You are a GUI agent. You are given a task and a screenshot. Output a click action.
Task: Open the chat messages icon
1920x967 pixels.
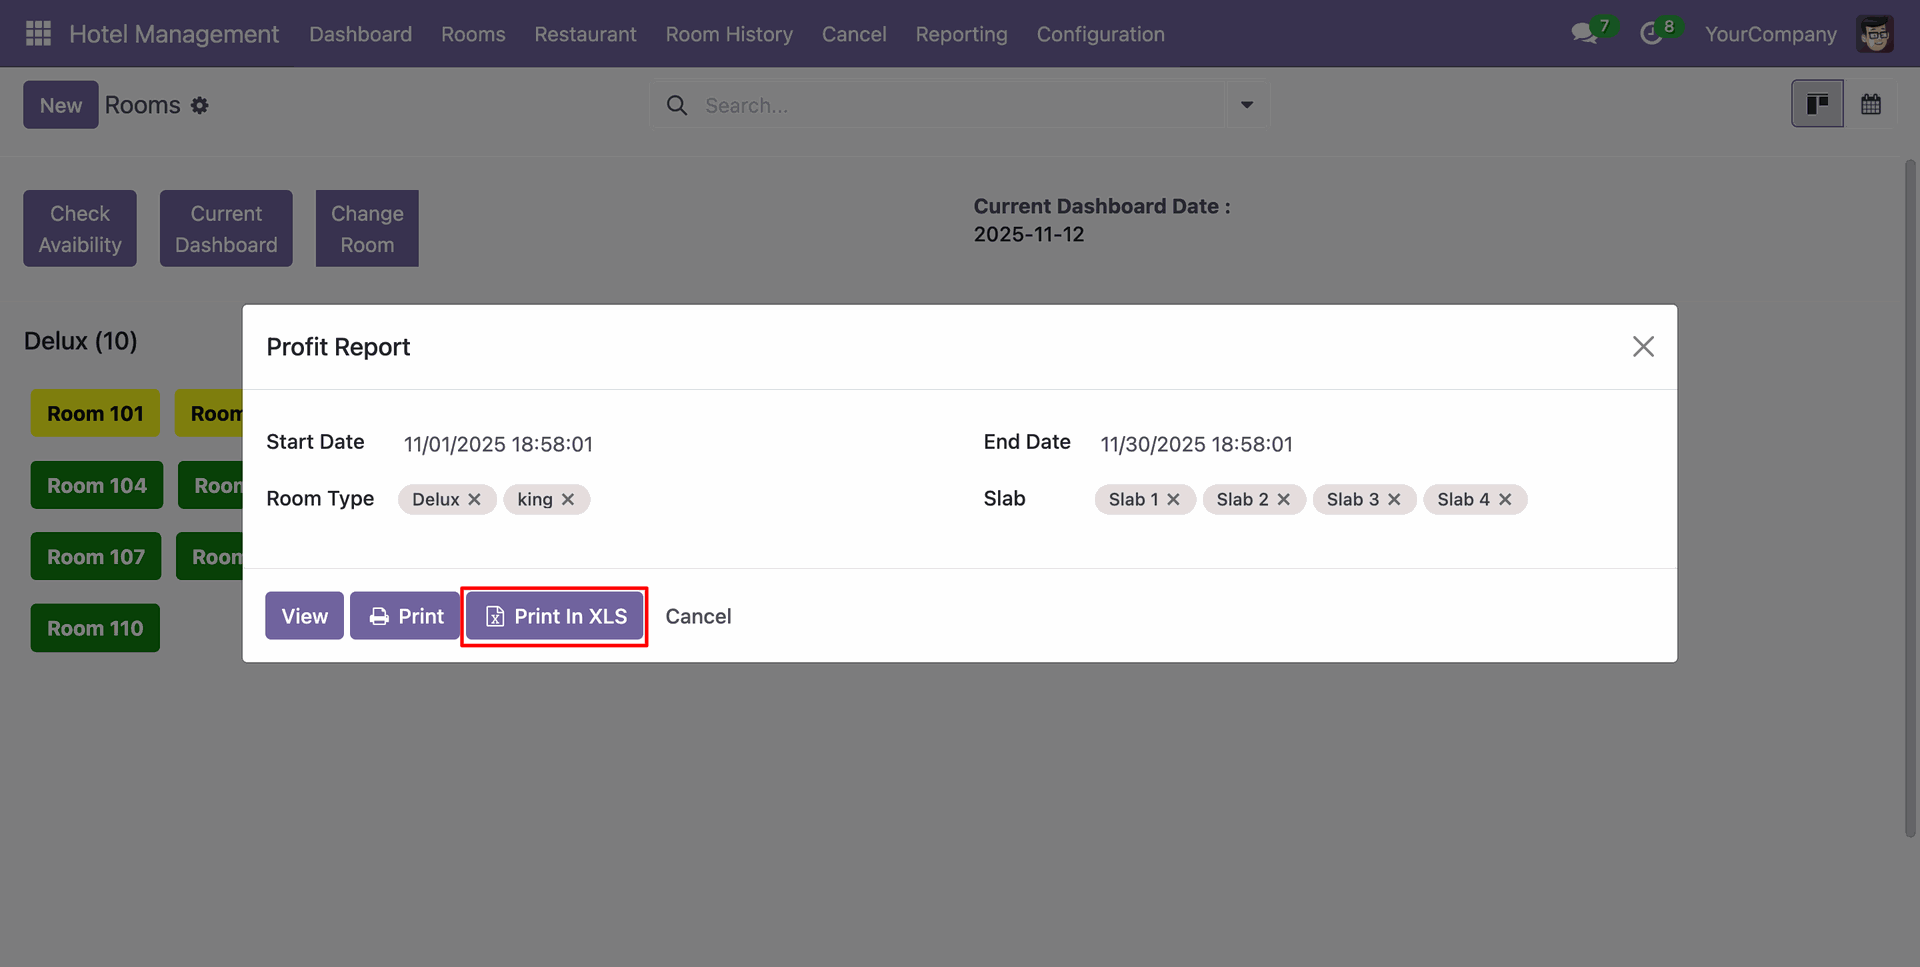1583,34
